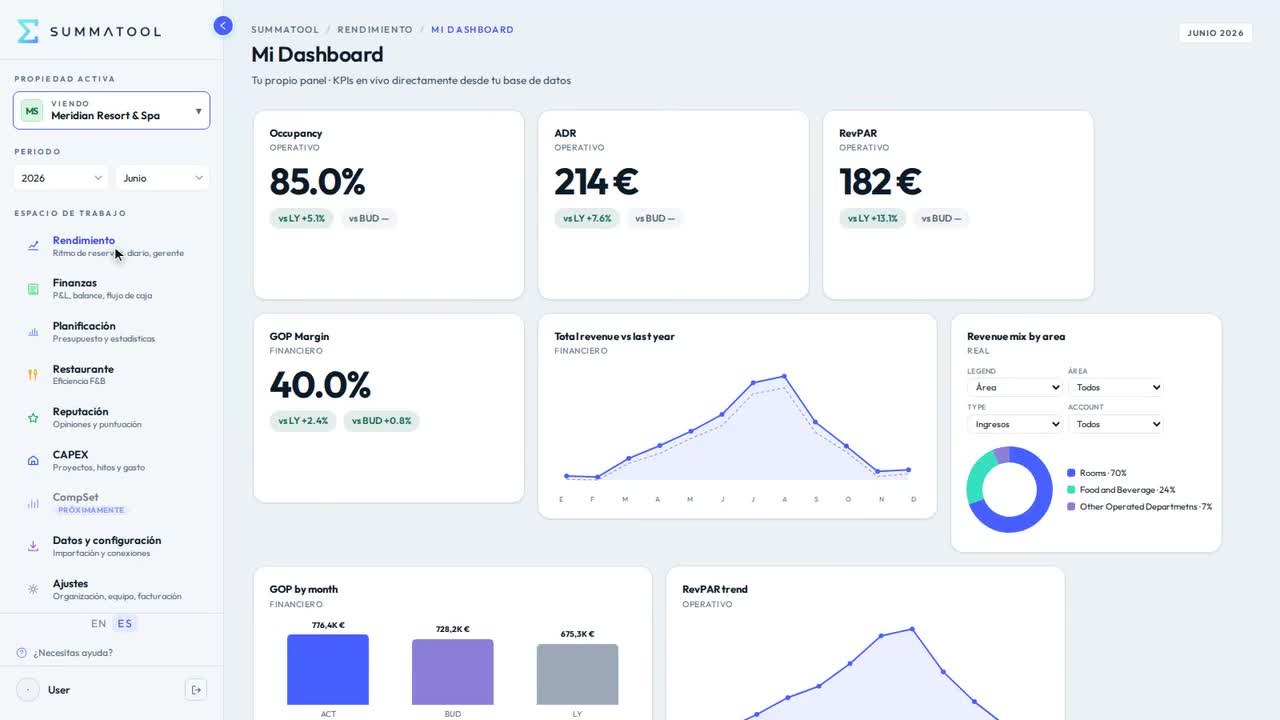Click the RevPAR trend card title
This screenshot has width=1280, height=720.
pyautogui.click(x=715, y=590)
